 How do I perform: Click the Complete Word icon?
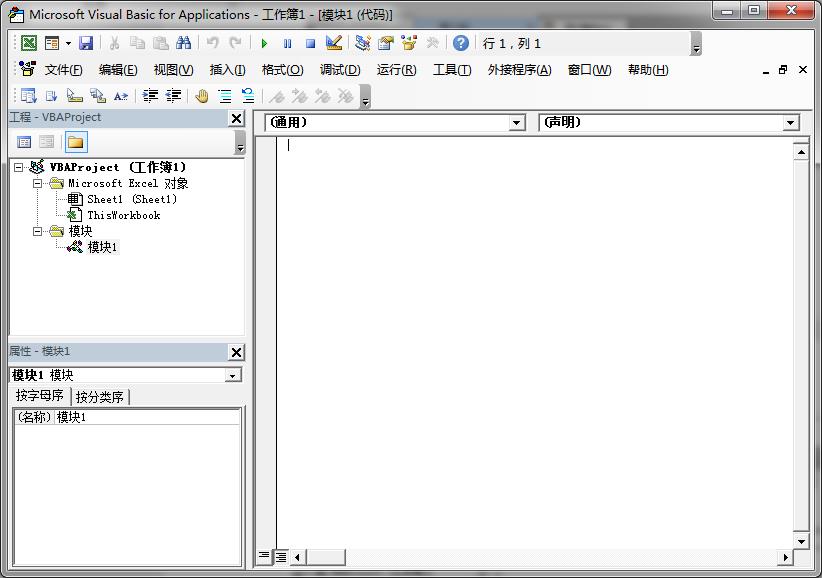point(121,96)
